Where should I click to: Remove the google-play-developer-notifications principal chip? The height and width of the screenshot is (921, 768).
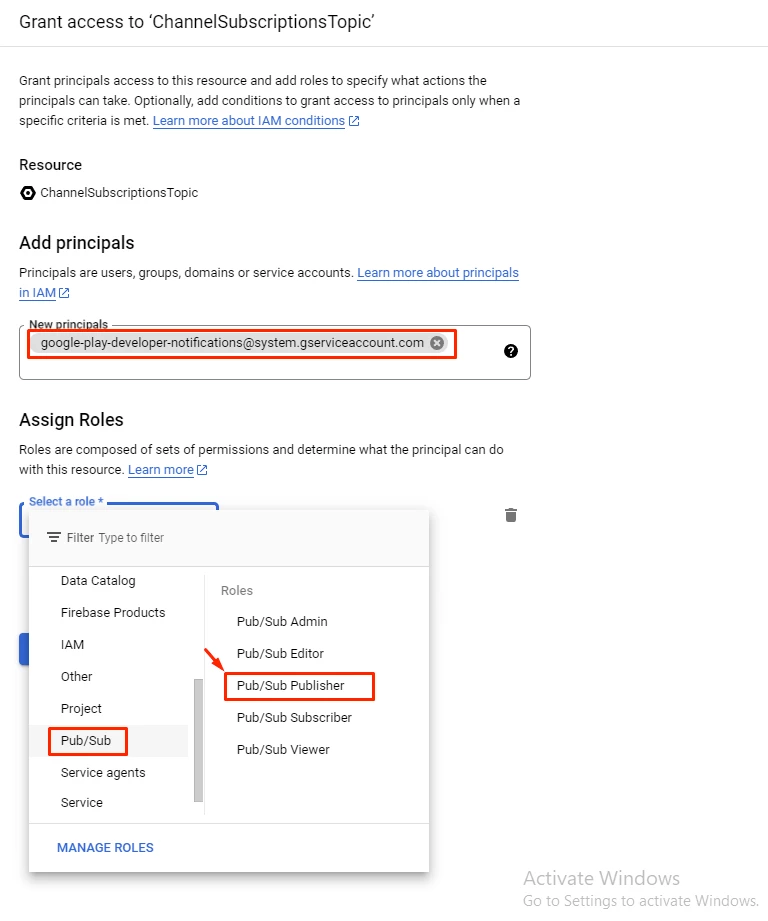point(437,343)
